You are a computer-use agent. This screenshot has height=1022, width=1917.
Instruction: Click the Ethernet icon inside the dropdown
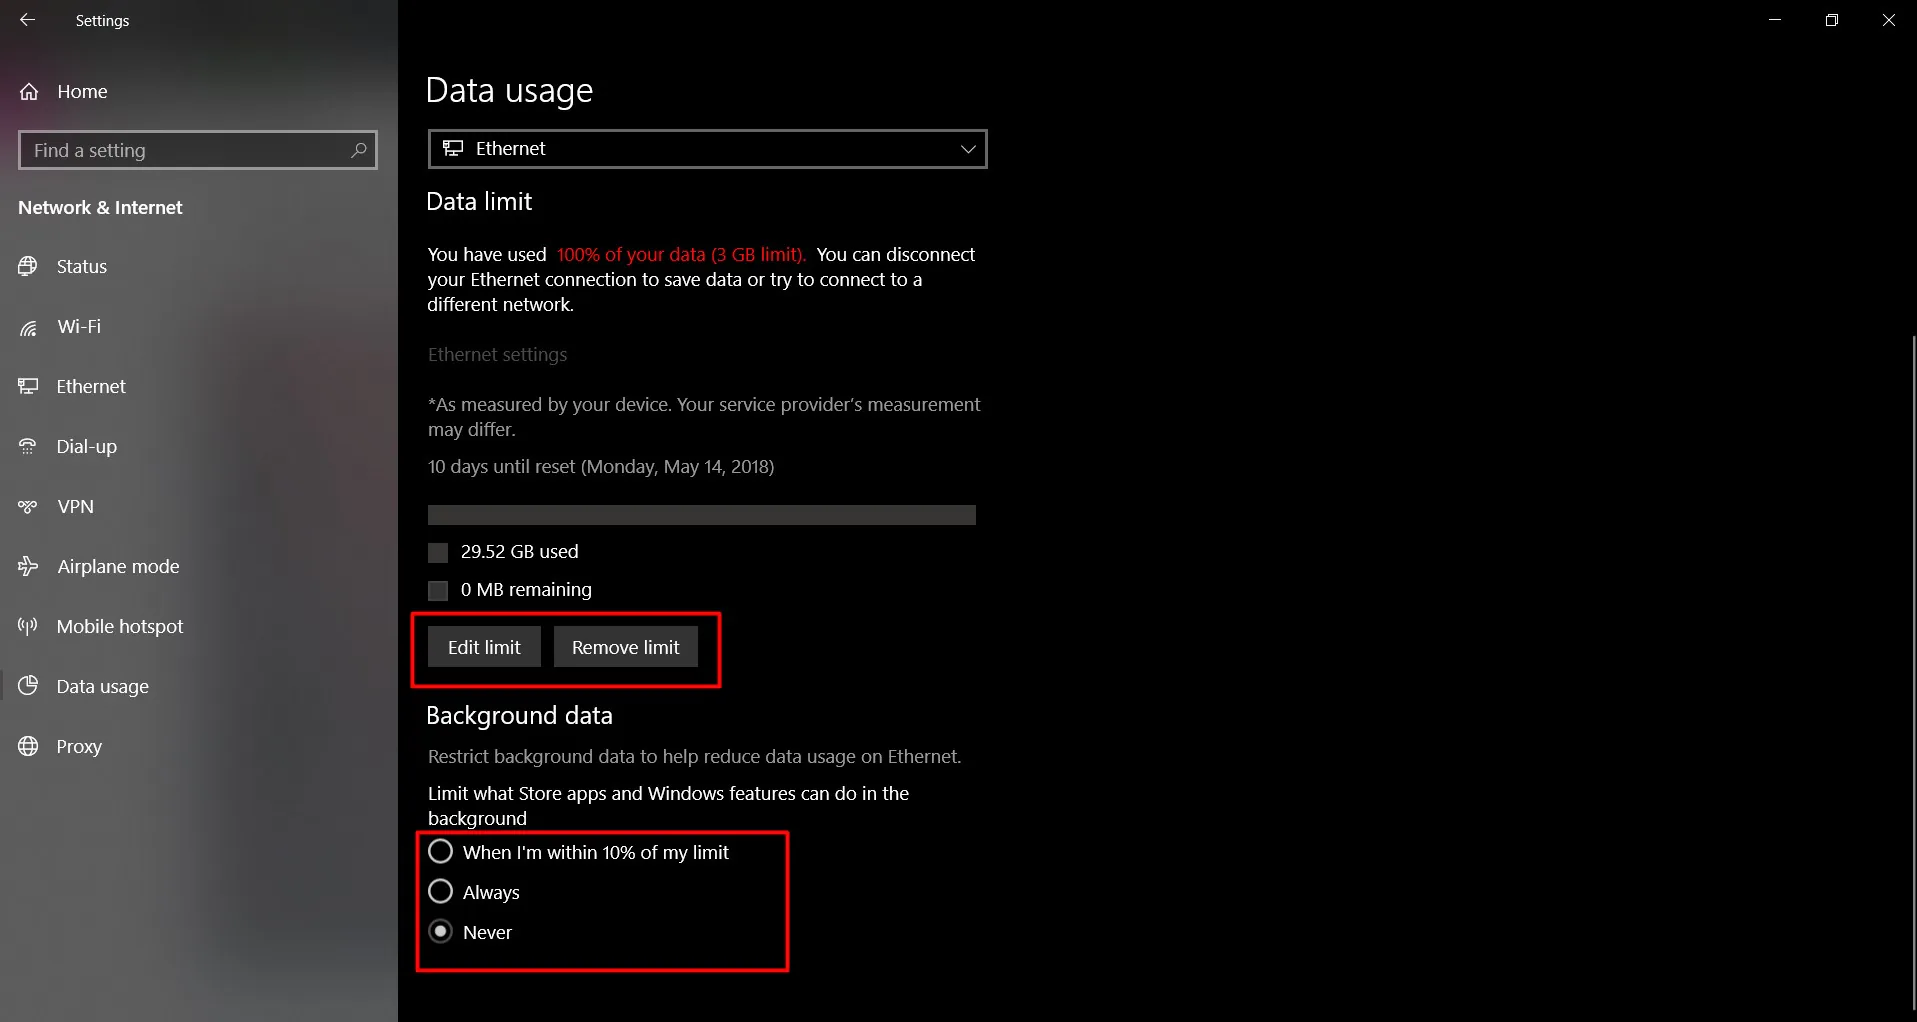pos(453,148)
